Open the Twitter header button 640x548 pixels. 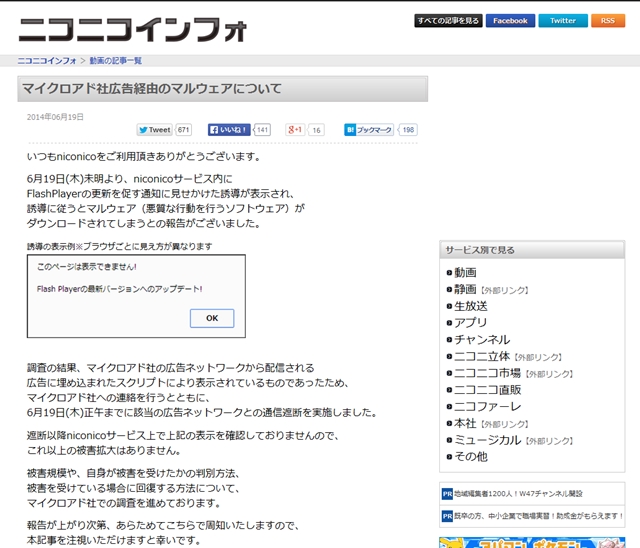pos(563,21)
